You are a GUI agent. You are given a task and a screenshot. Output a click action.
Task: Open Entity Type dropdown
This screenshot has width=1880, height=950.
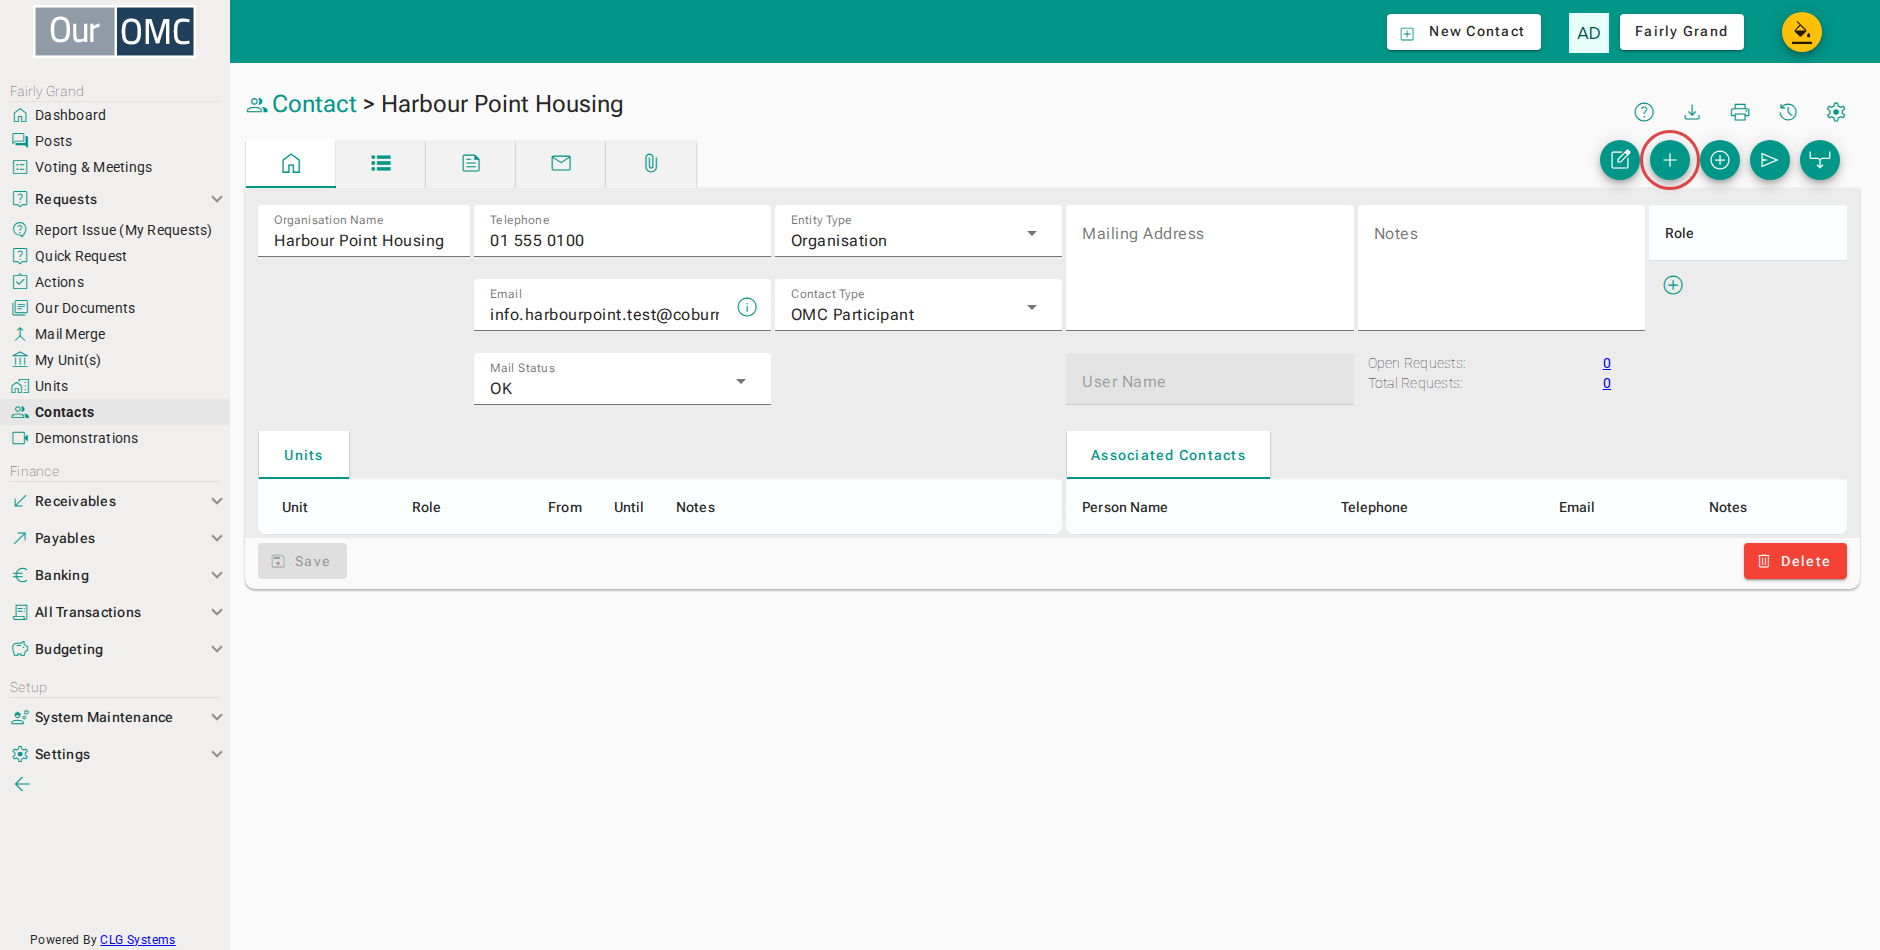click(918, 231)
